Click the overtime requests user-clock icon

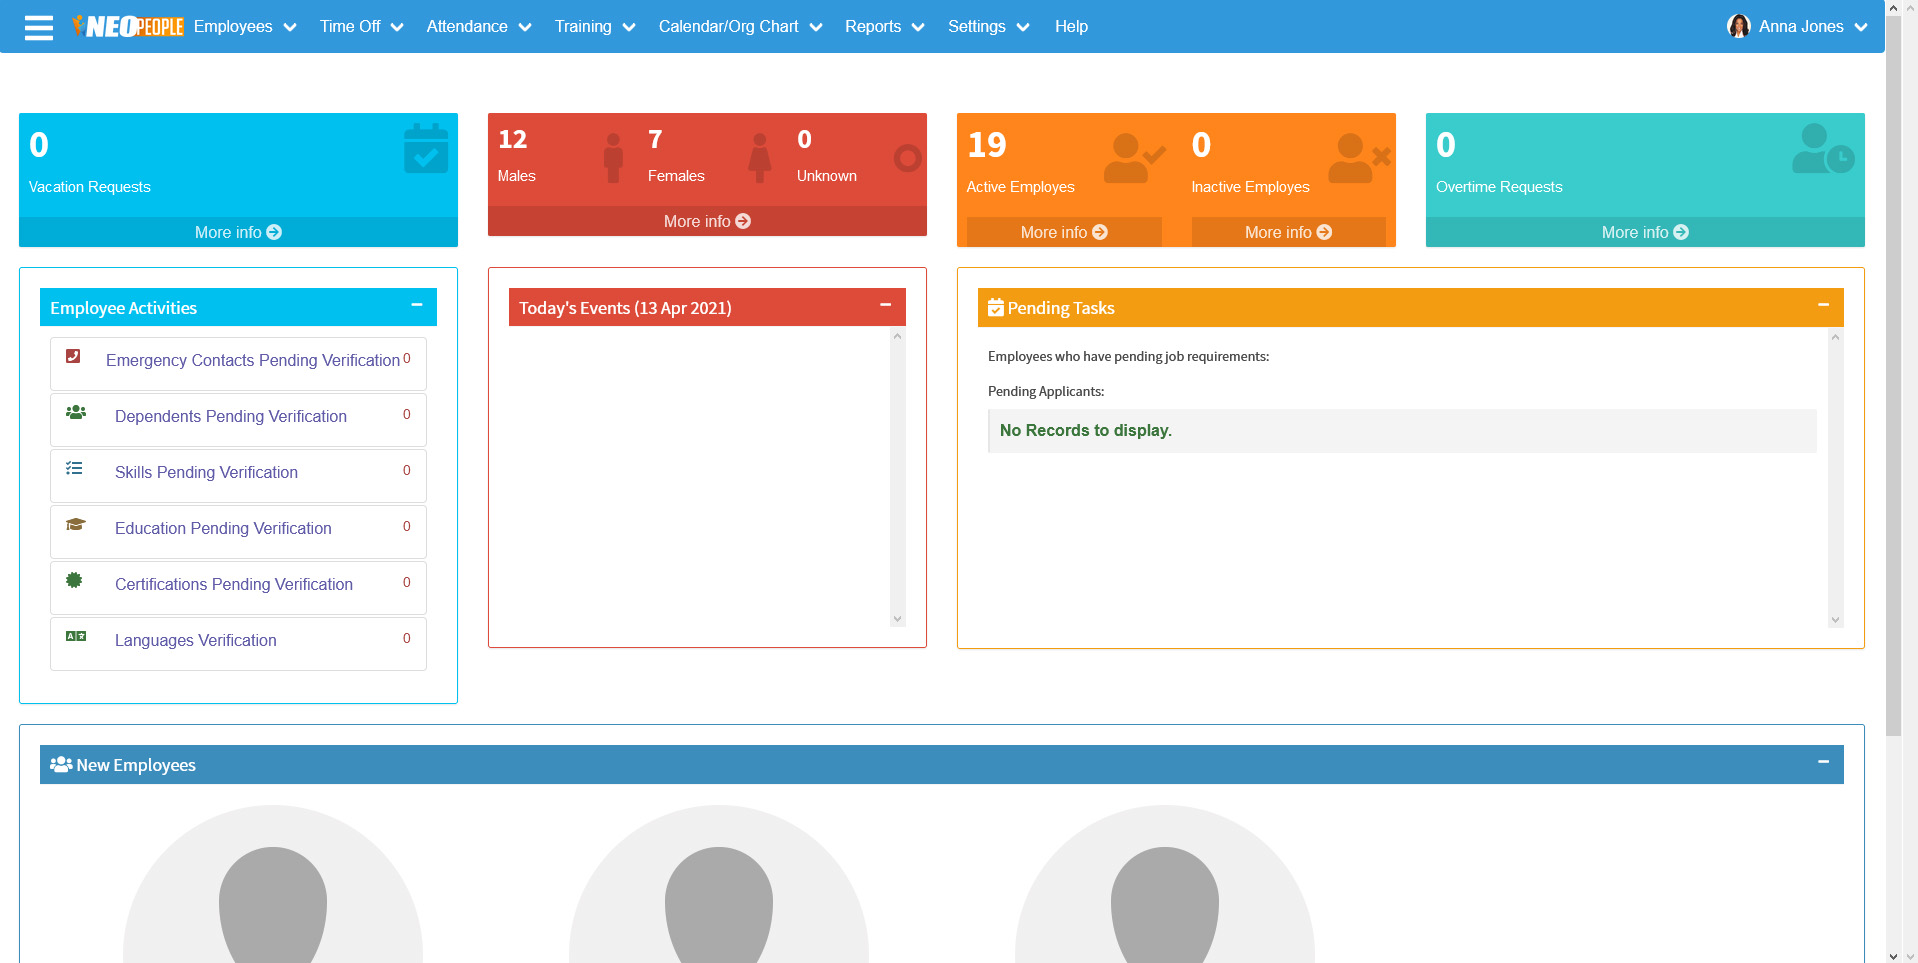1822,149
